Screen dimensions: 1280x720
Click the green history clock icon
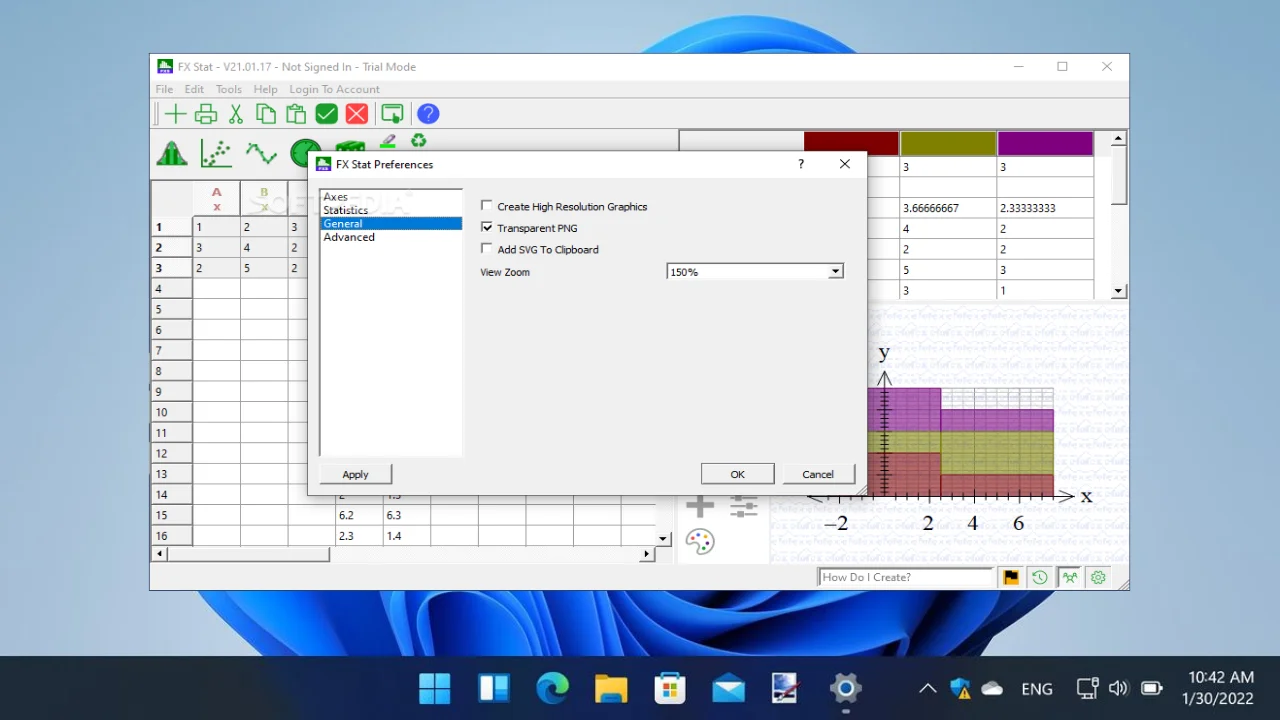tap(1040, 577)
